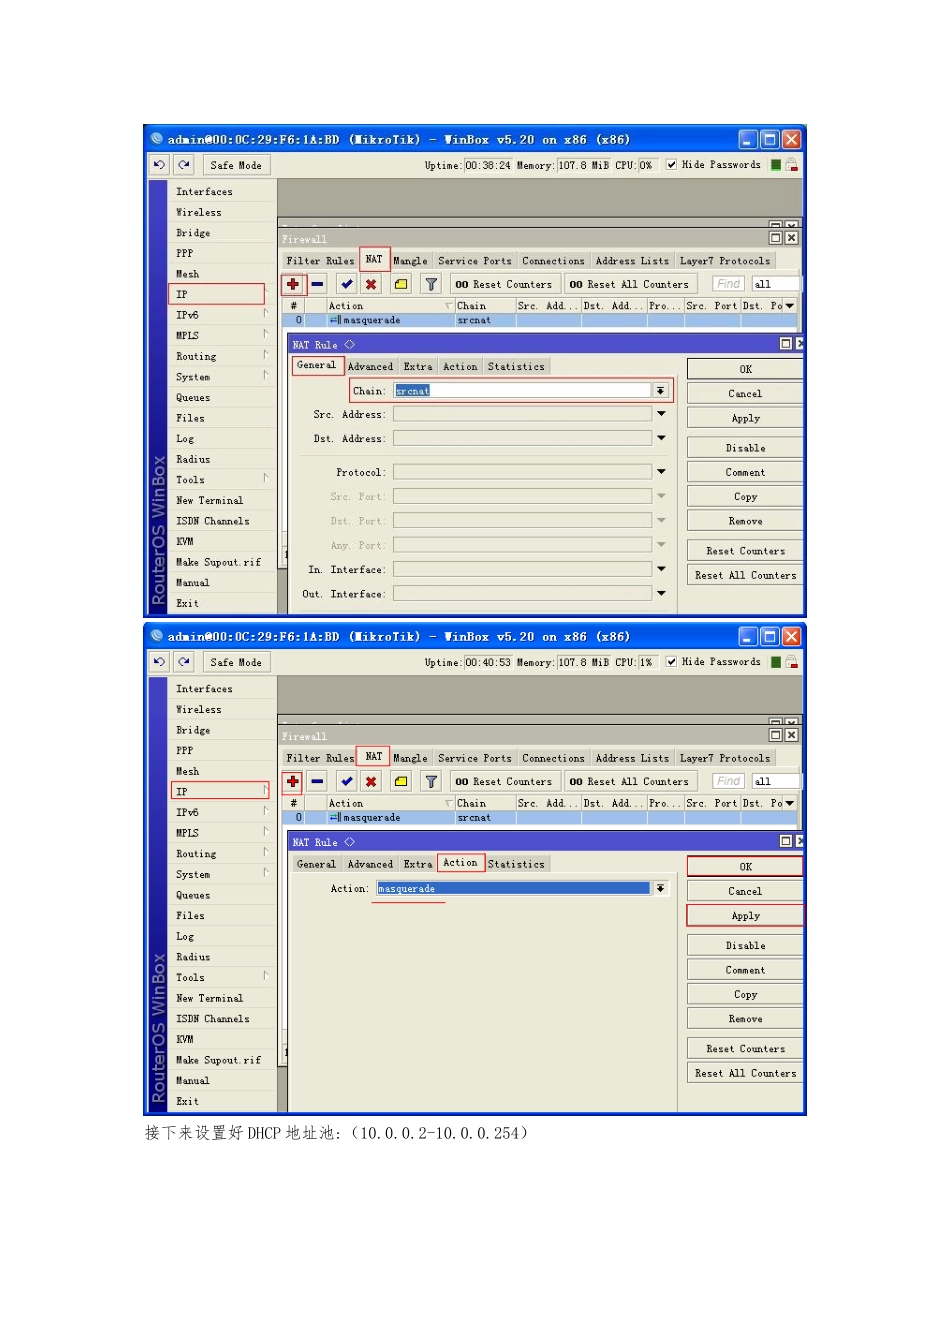Open the Chain dropdown showing srcnat
This screenshot has width=950, height=1344.
click(x=661, y=391)
